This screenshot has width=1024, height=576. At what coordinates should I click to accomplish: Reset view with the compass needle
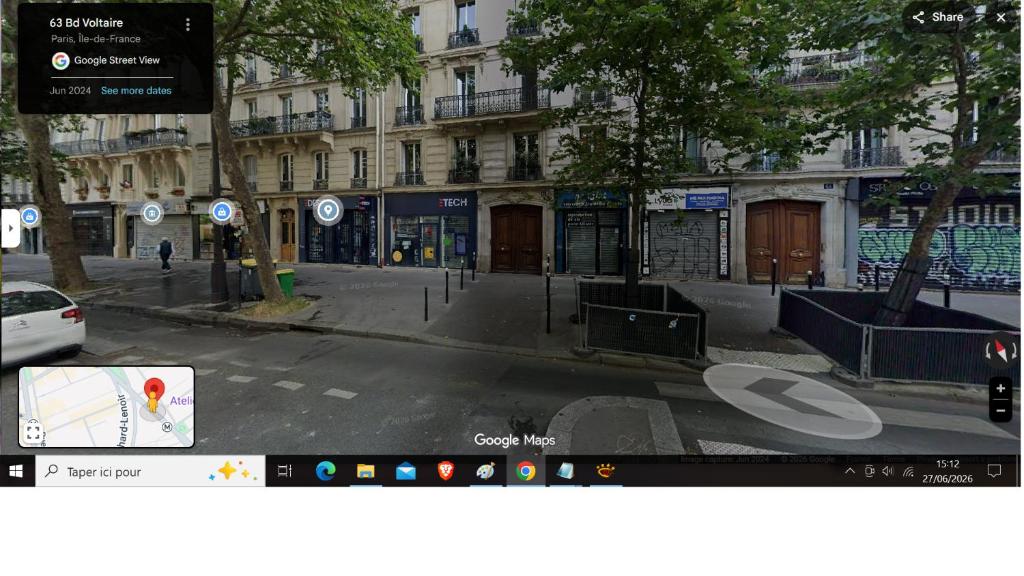pyautogui.click(x=1000, y=351)
